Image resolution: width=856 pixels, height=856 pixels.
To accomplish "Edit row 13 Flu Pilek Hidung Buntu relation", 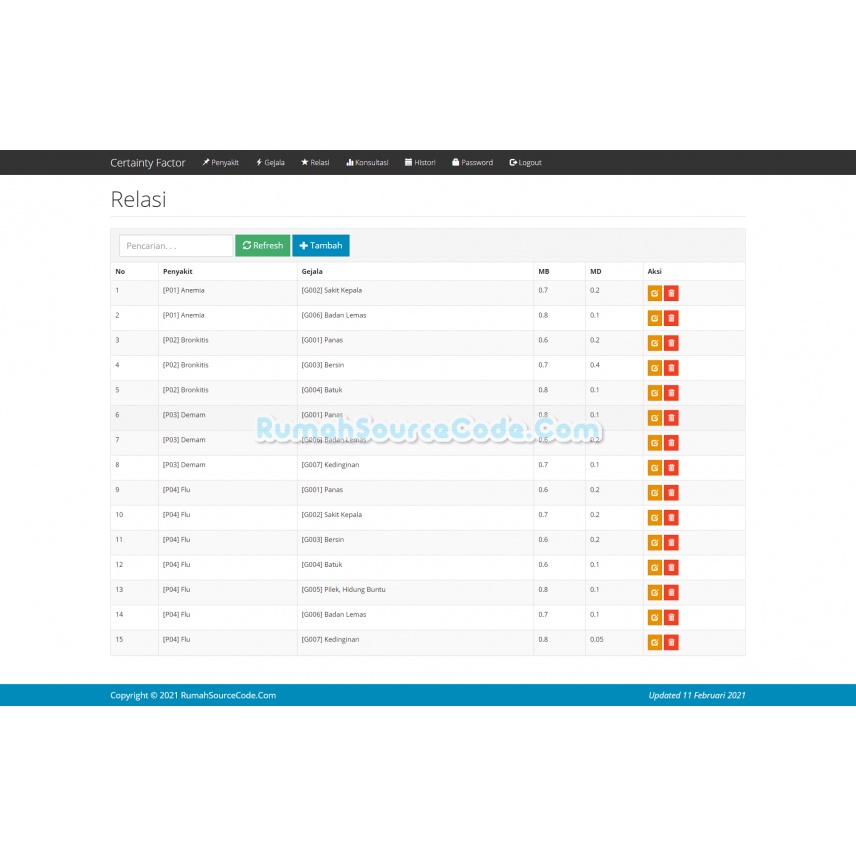I will coord(655,592).
